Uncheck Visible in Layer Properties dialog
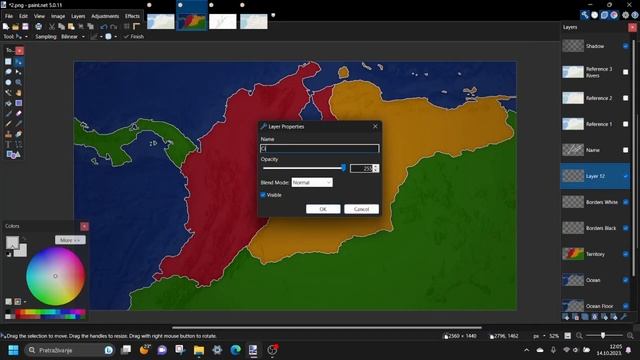 pyautogui.click(x=263, y=195)
